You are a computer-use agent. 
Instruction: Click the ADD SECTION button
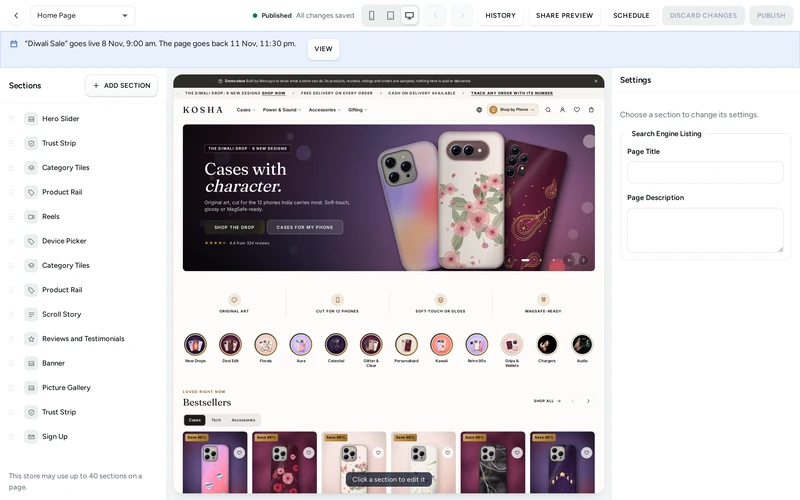[x=121, y=85]
